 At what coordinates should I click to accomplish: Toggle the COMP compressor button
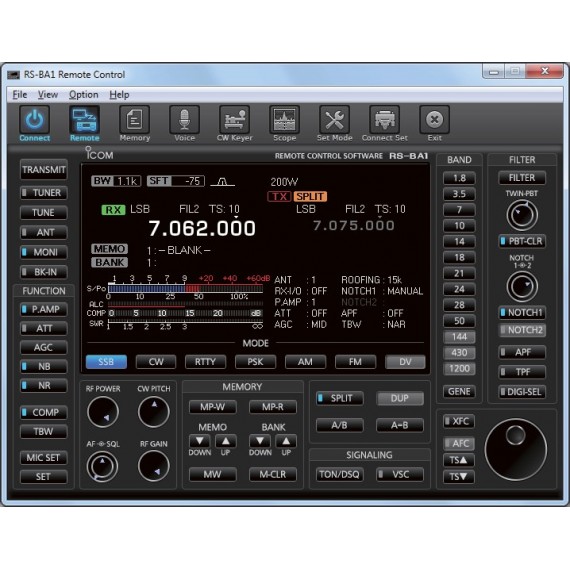click(44, 412)
